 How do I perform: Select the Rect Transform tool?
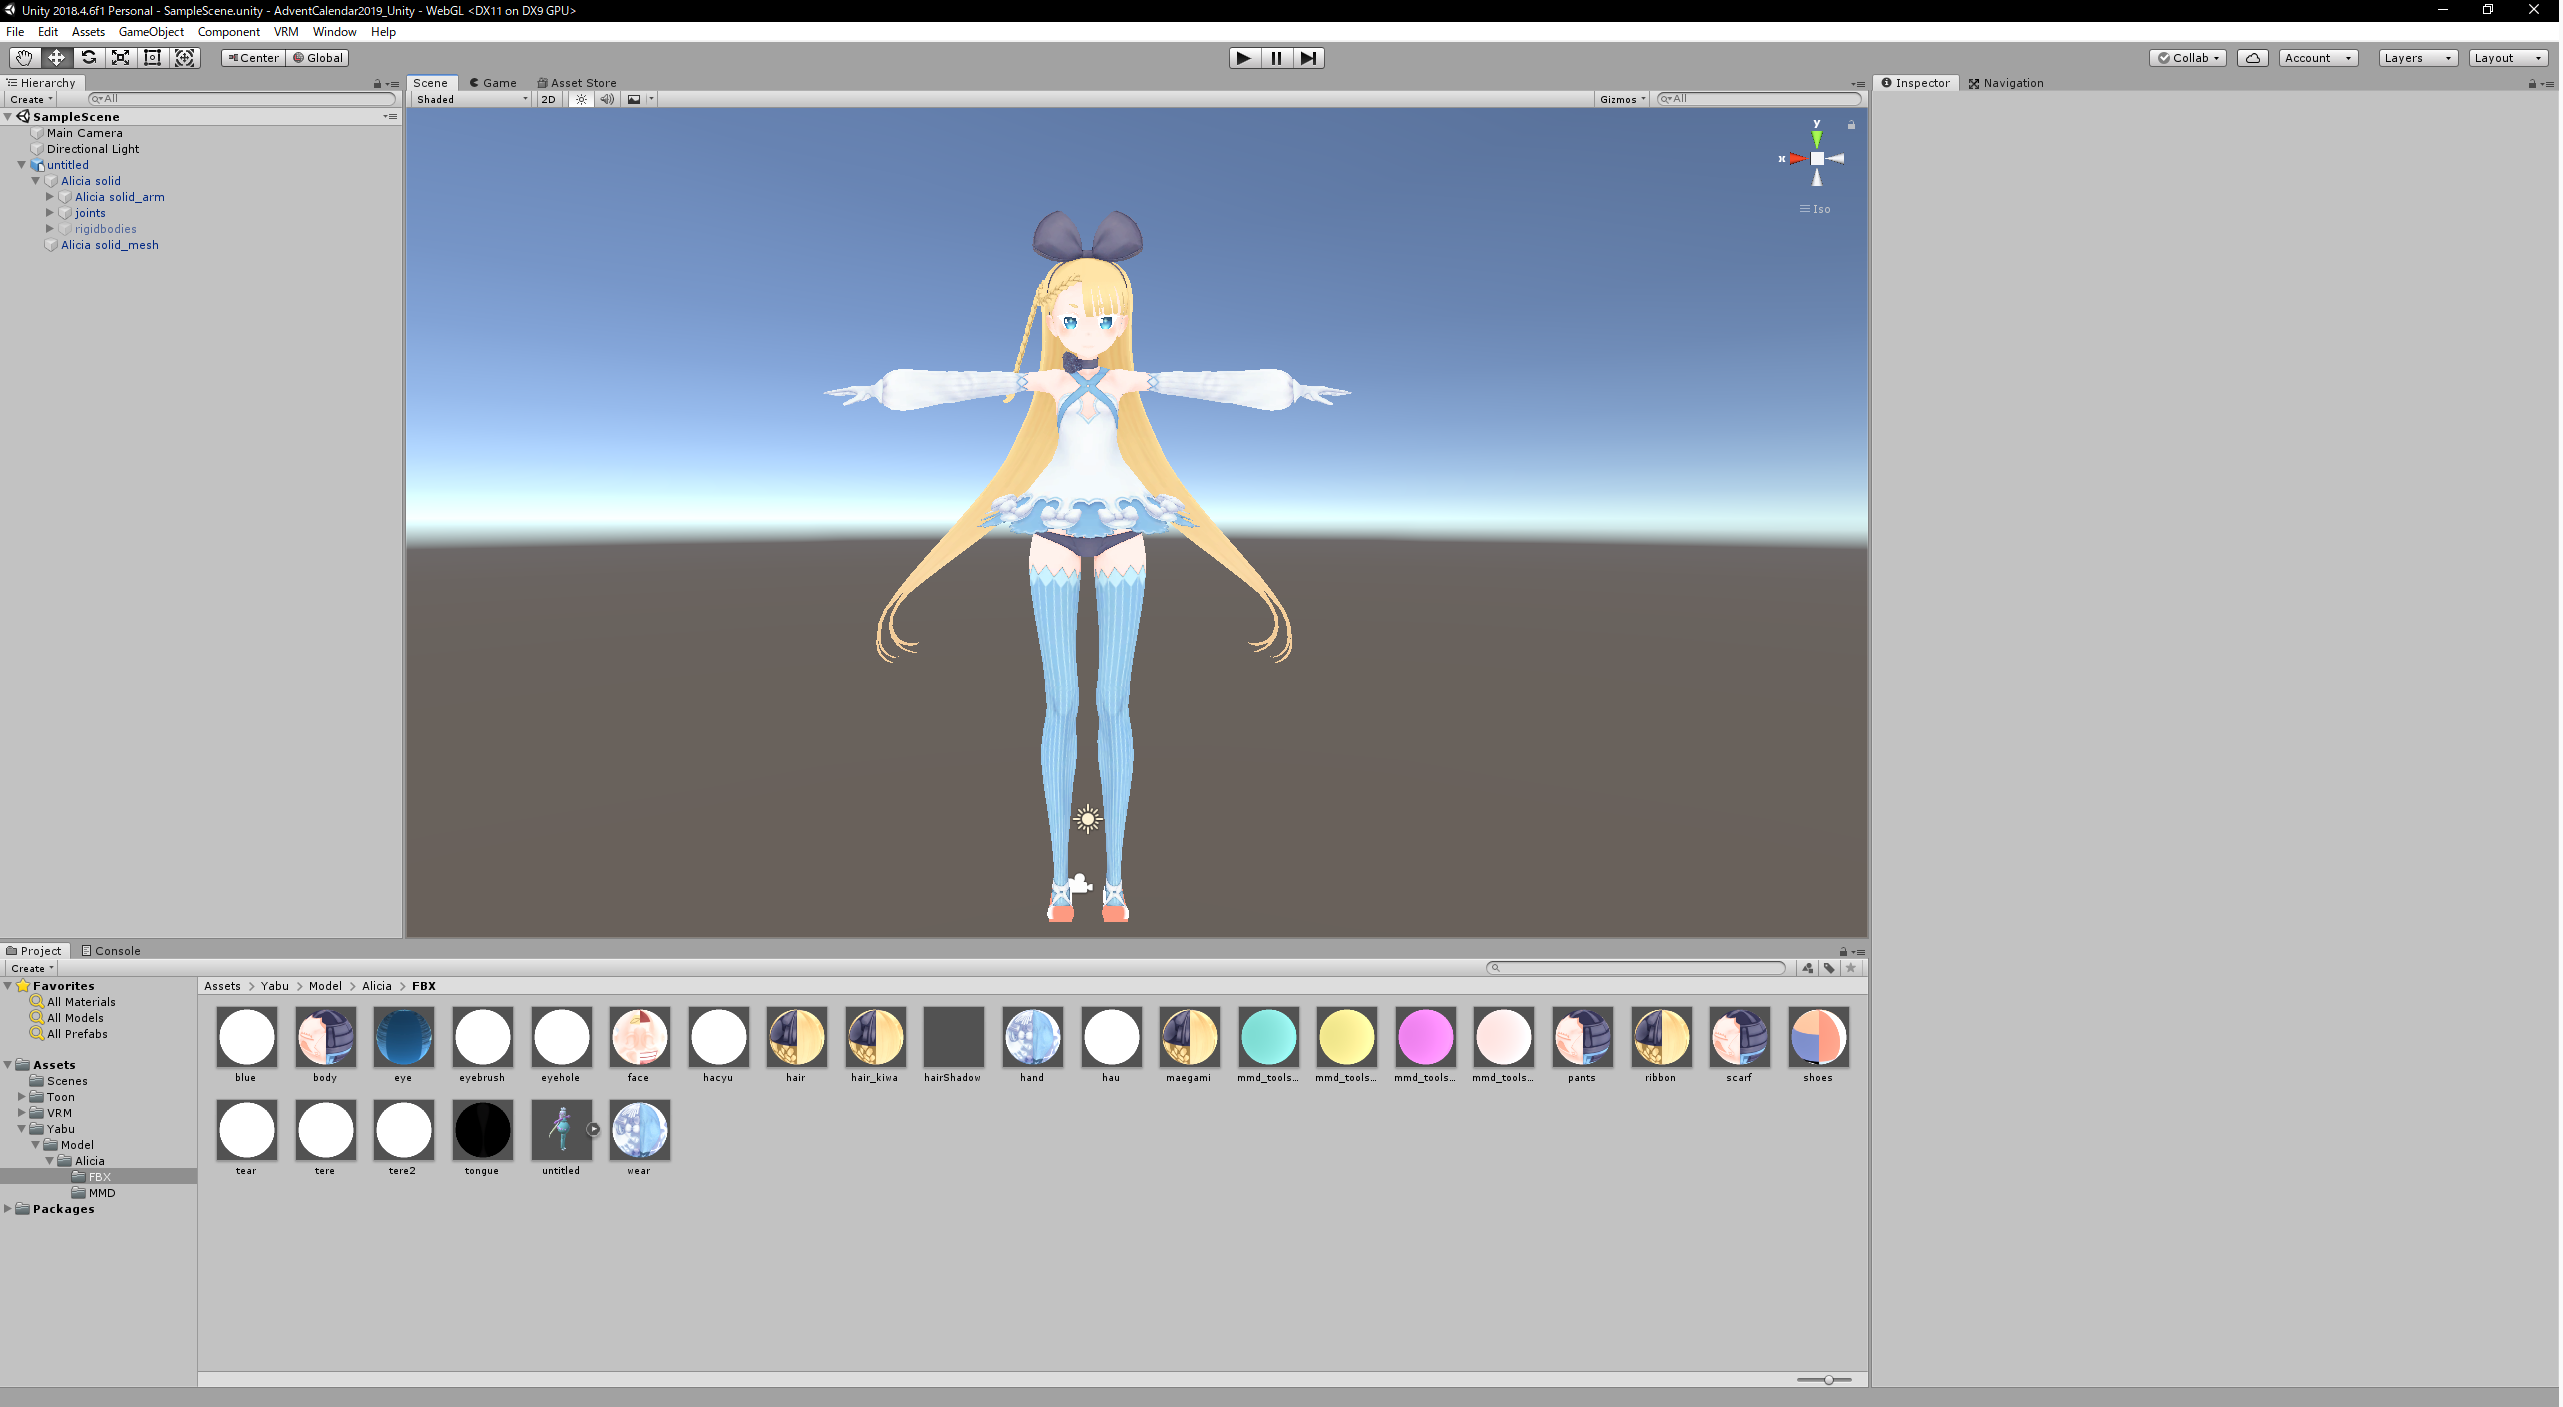152,58
